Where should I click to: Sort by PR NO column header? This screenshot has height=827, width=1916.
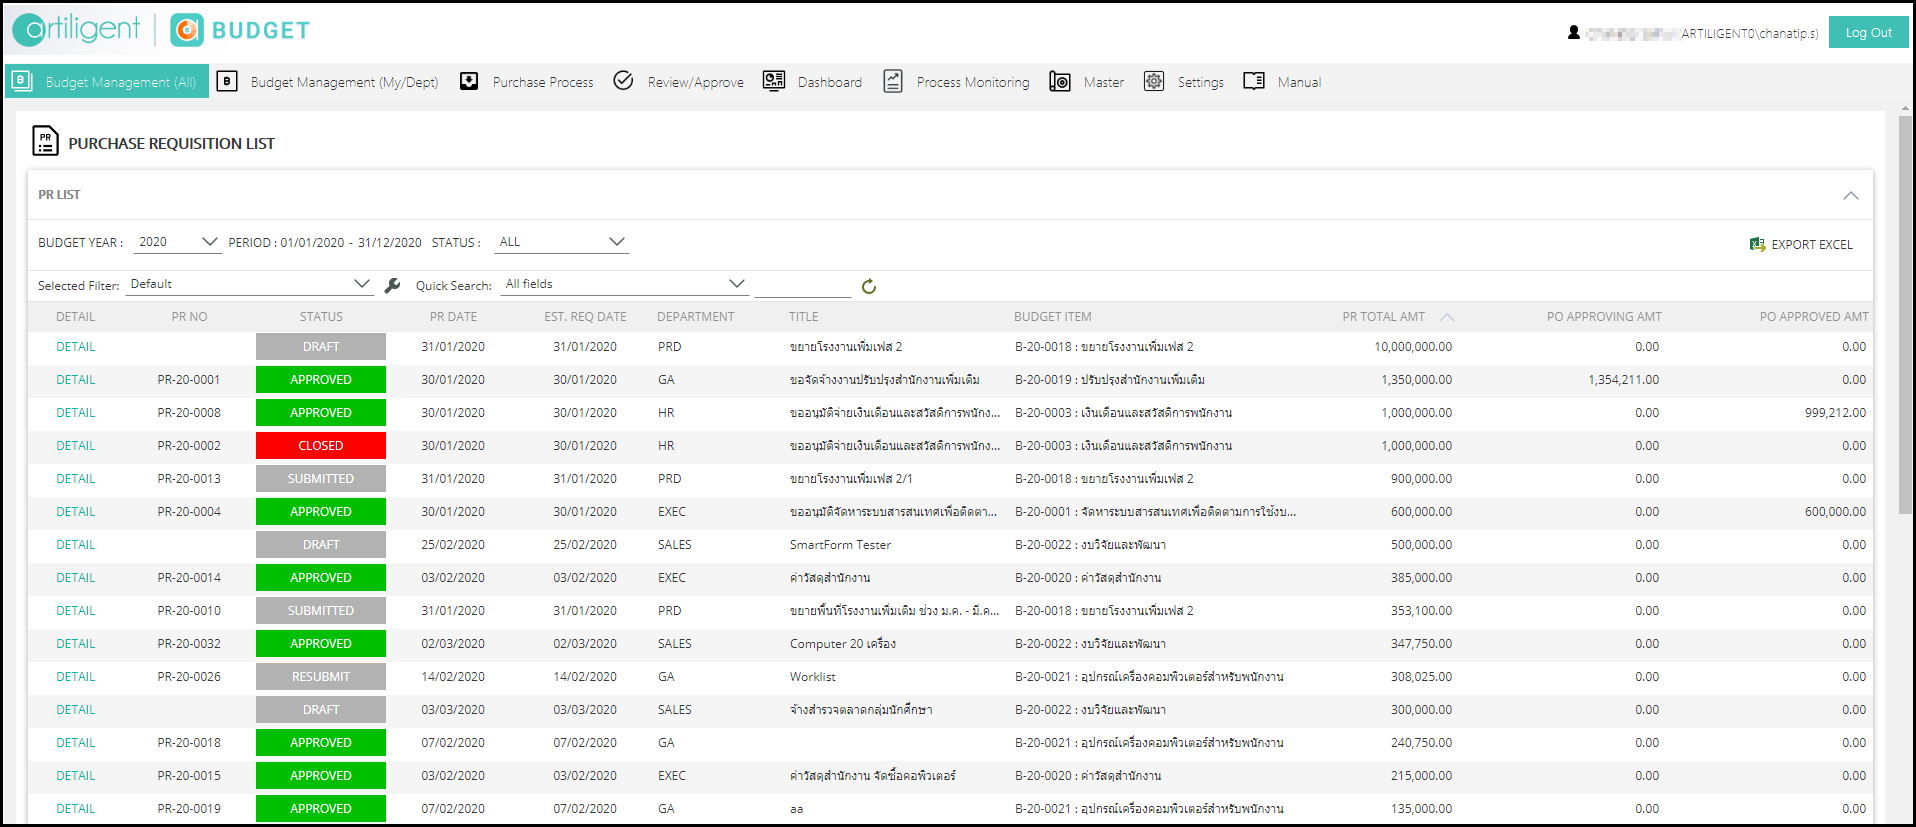coord(189,317)
